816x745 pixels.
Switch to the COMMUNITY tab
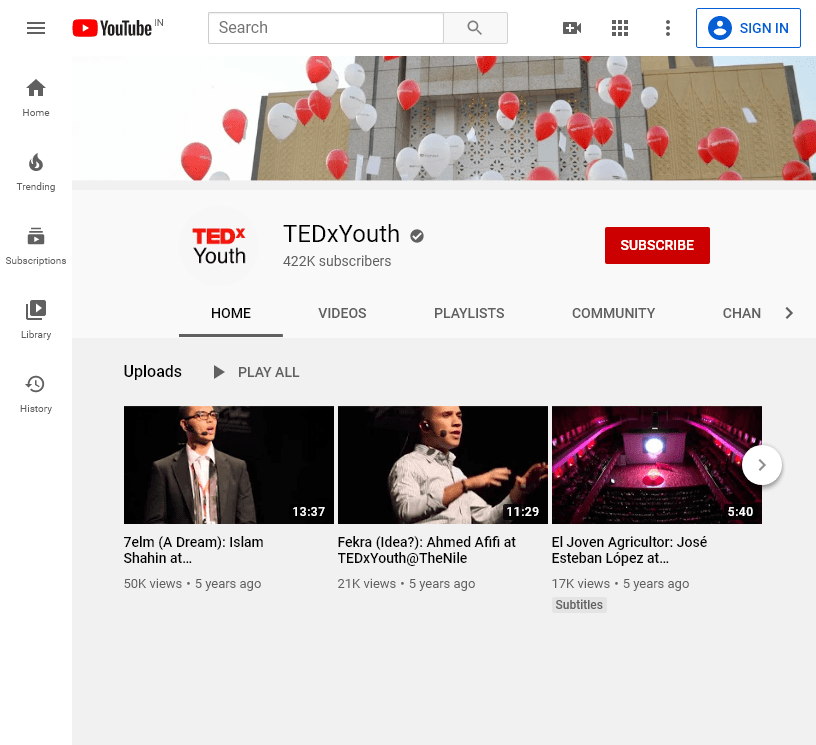pyautogui.click(x=614, y=313)
